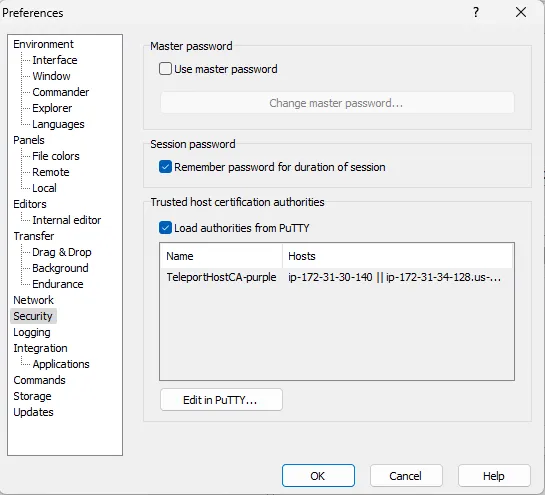Confirm preferences with OK
Image resolution: width=545 pixels, height=495 pixels.
318,476
